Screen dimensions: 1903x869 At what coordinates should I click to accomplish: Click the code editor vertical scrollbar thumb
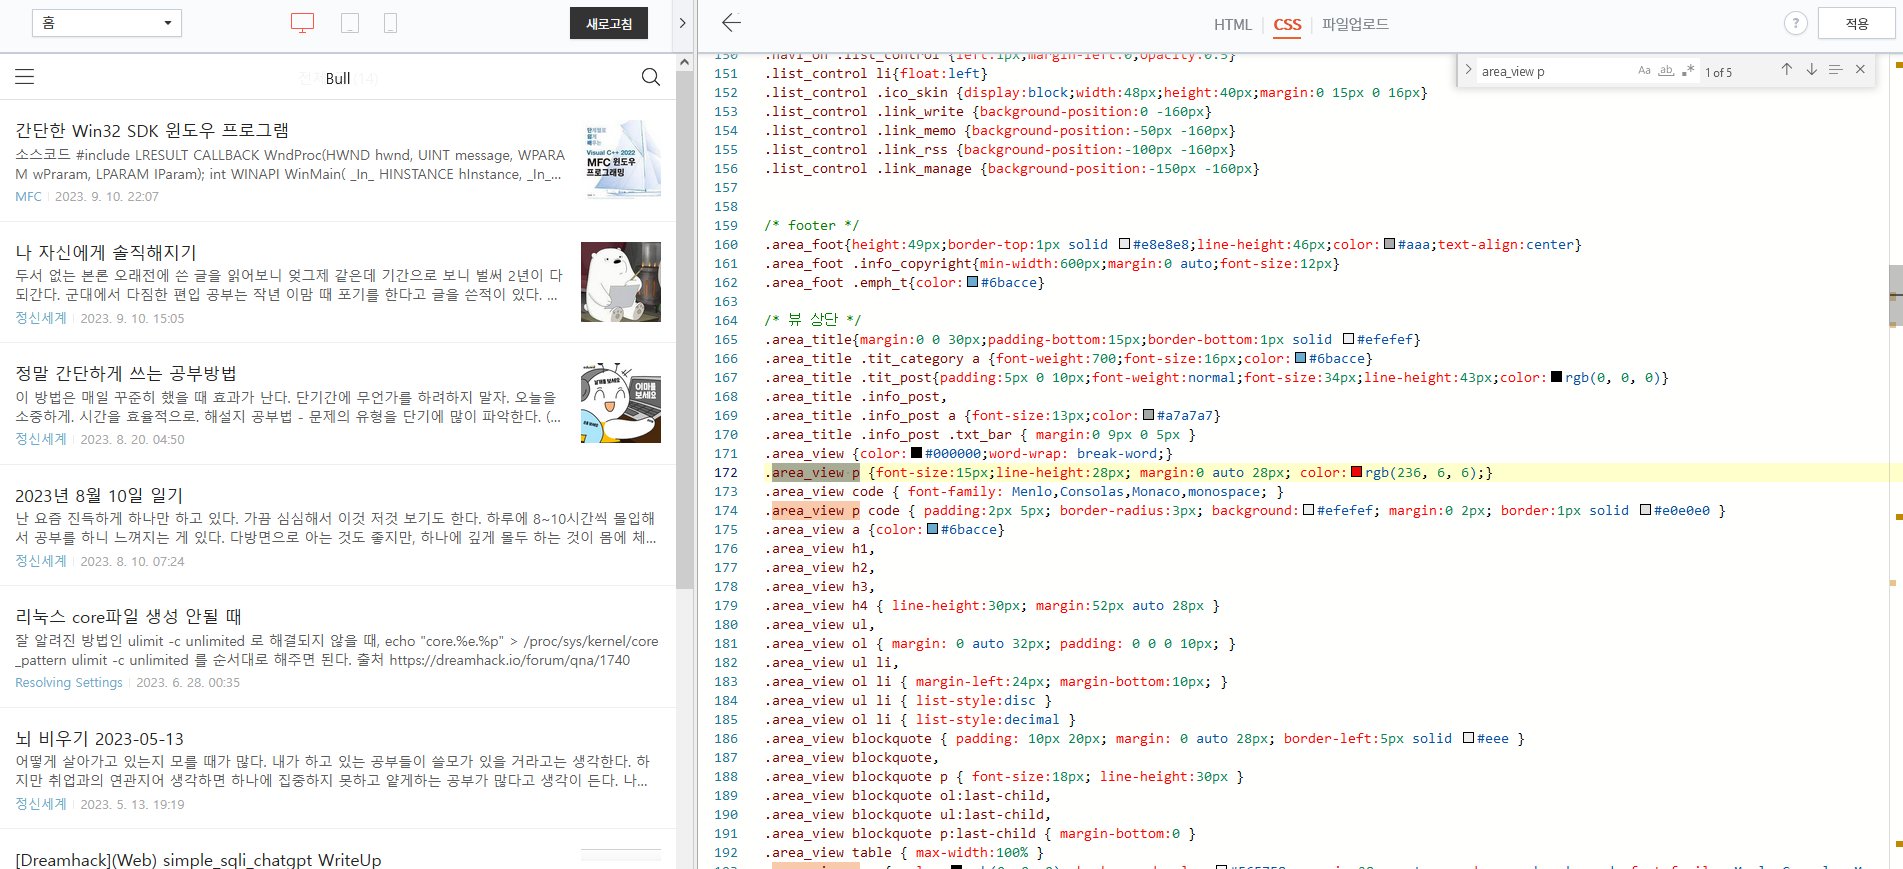(1895, 296)
